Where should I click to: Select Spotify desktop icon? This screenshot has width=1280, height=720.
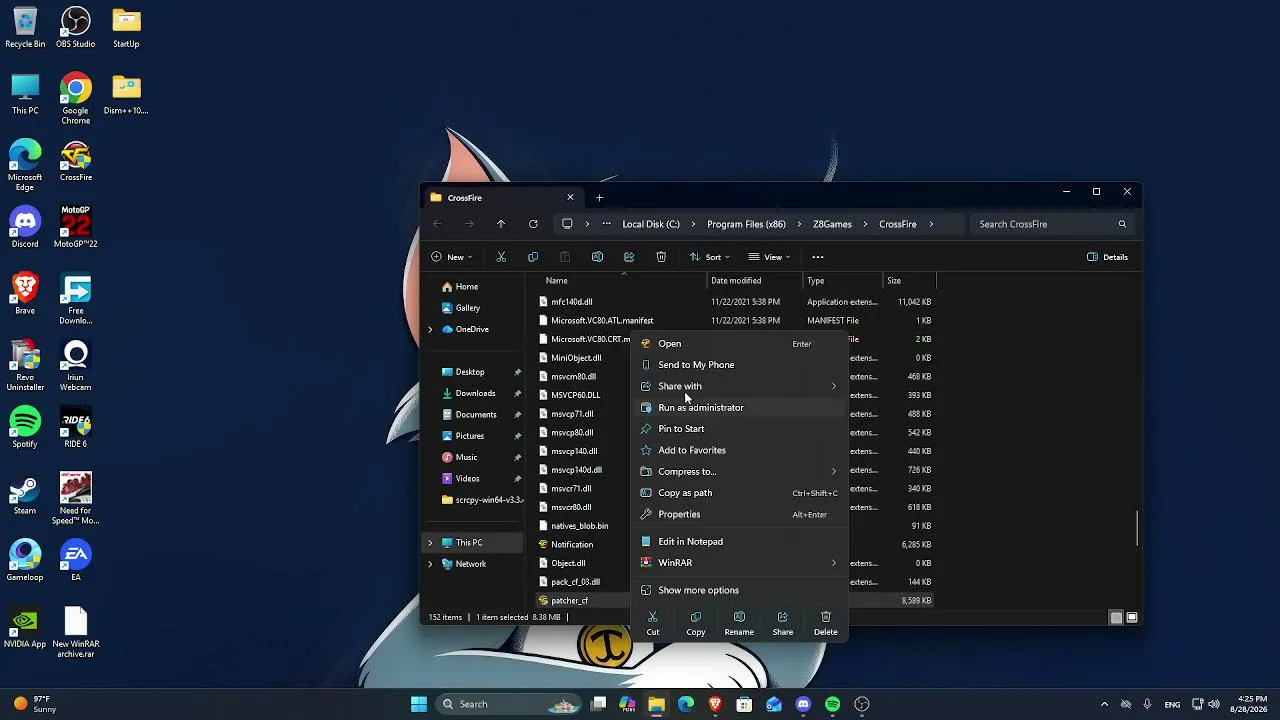pyautogui.click(x=25, y=428)
